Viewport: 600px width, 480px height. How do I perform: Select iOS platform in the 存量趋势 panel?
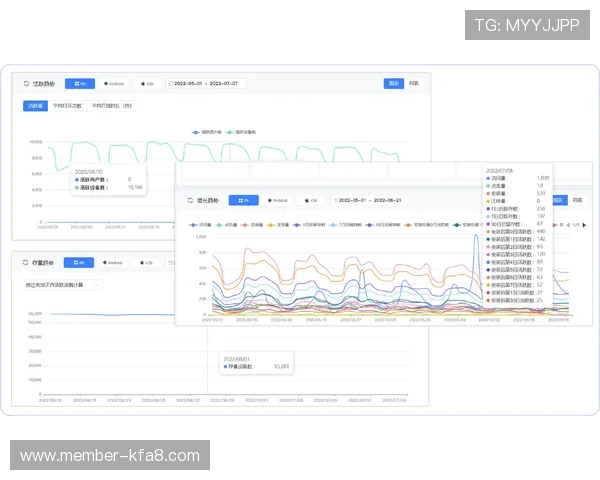click(x=146, y=263)
